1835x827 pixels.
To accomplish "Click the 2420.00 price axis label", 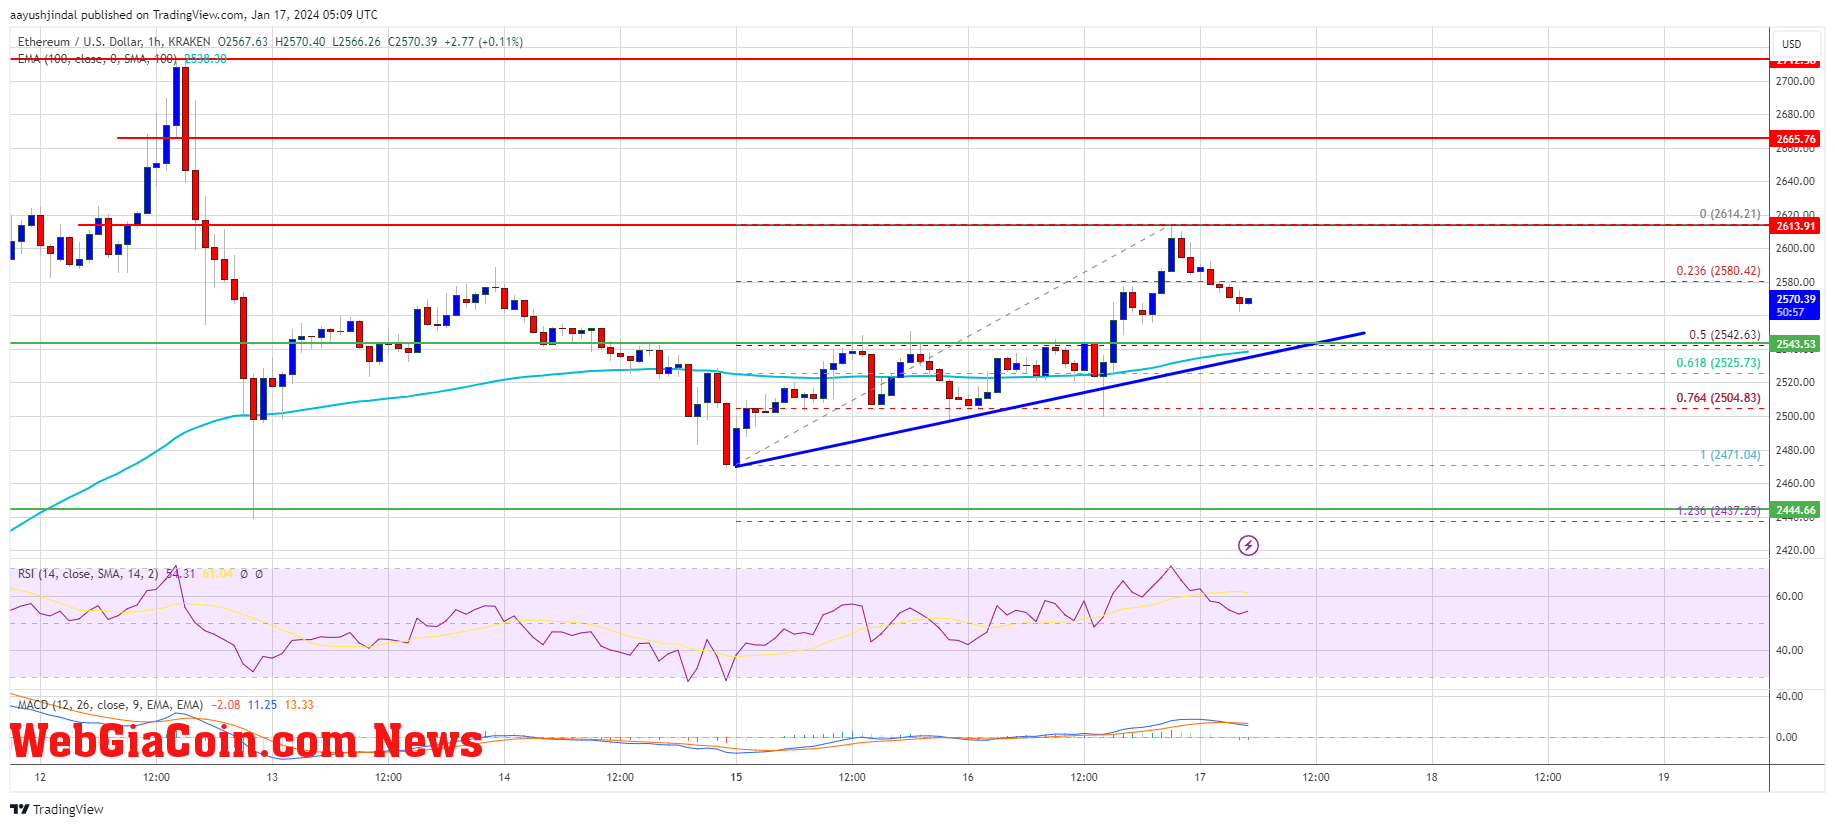I will tap(1795, 550).
